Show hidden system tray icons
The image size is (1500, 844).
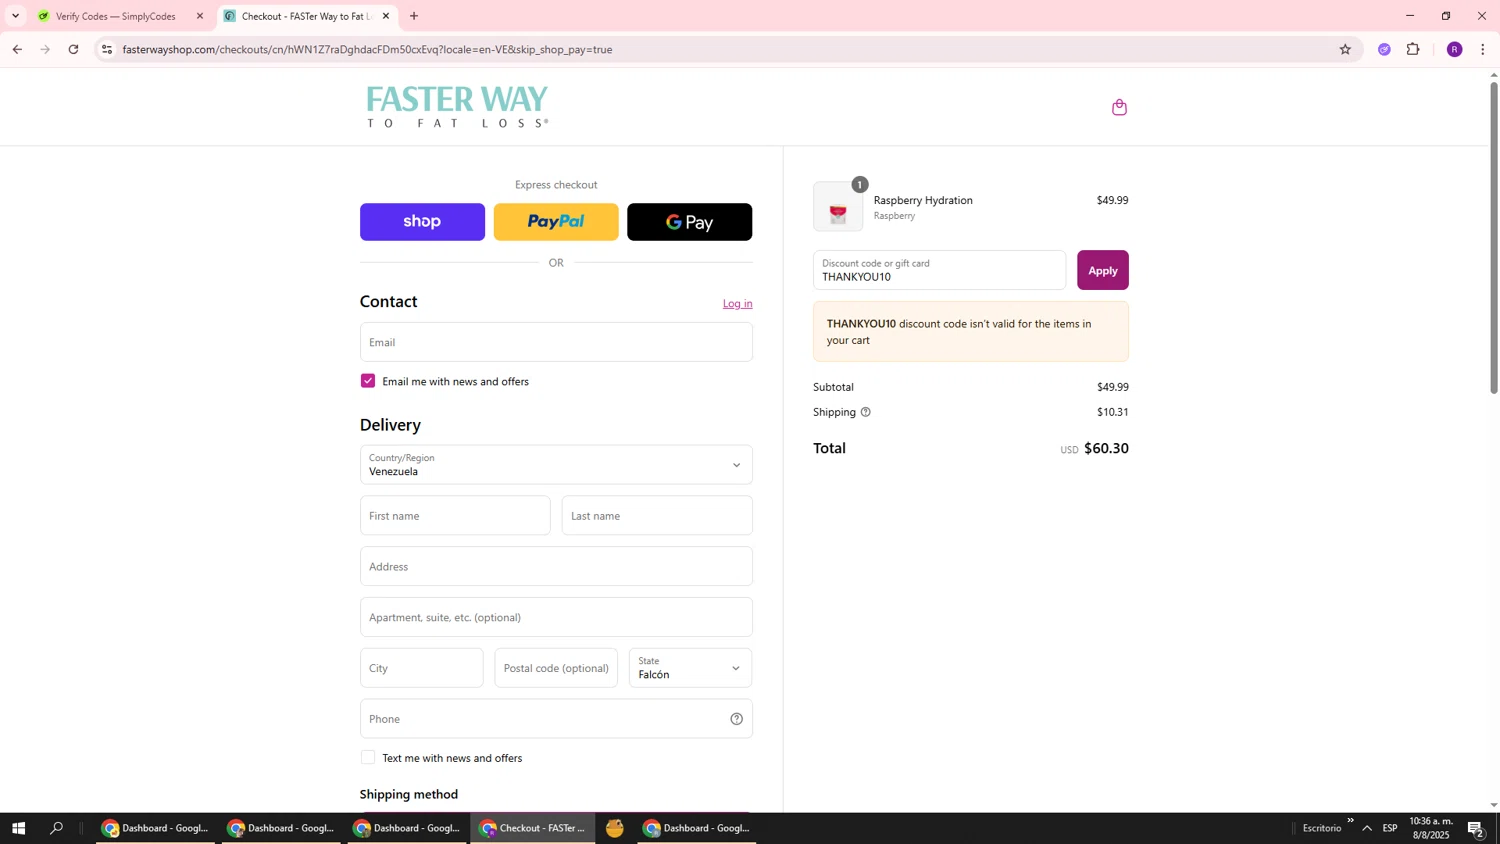point(1366,828)
